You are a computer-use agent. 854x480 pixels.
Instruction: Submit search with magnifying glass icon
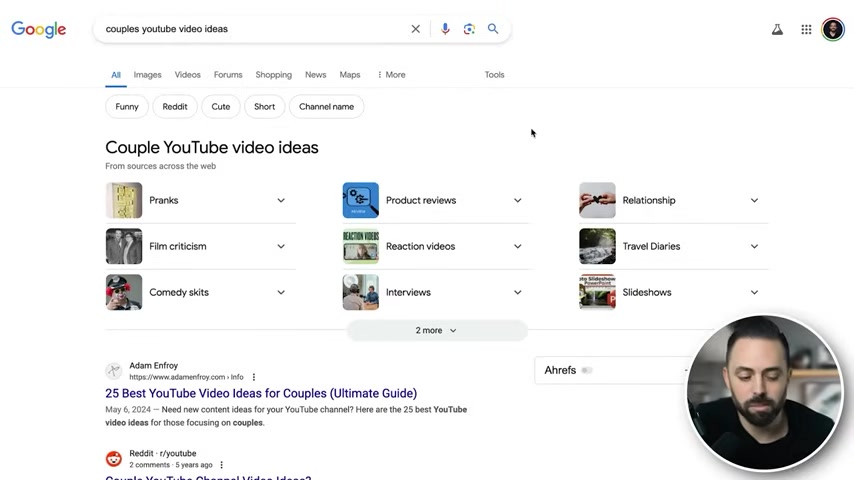click(493, 28)
